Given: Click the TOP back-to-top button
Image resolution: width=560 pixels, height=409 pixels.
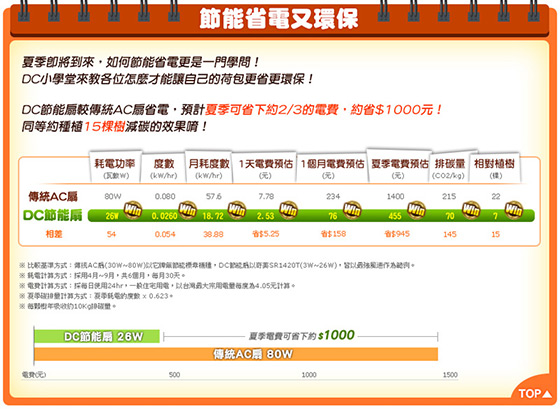Looking at the screenshot, I should 535,393.
